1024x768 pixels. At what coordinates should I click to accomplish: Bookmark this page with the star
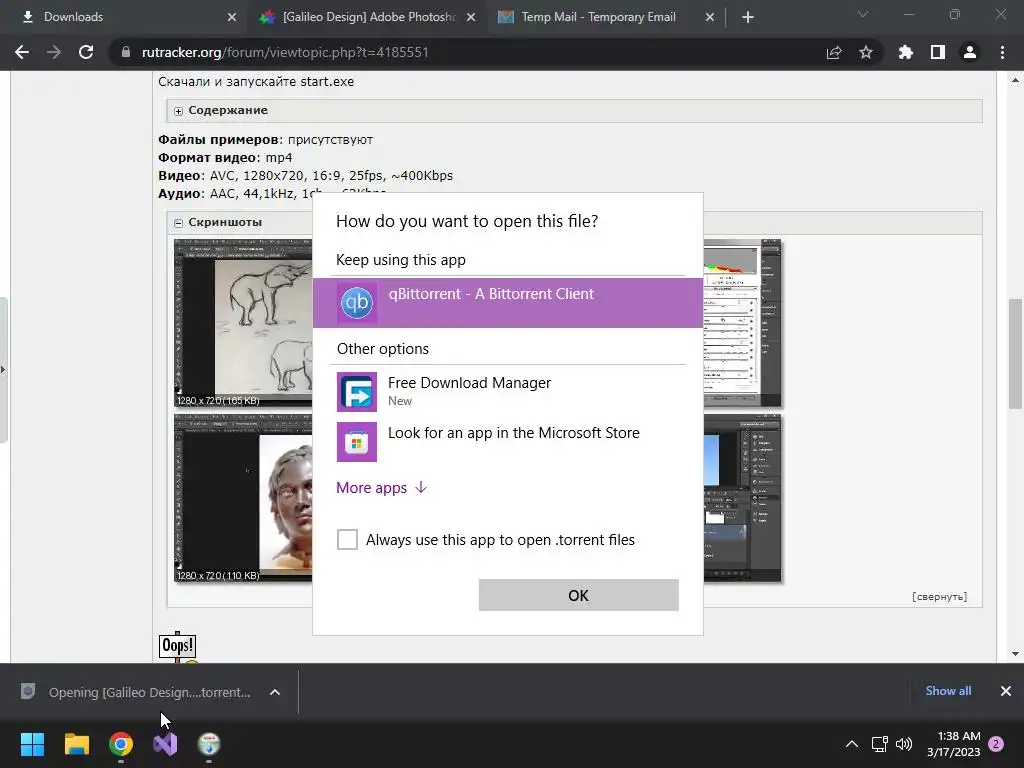click(866, 52)
